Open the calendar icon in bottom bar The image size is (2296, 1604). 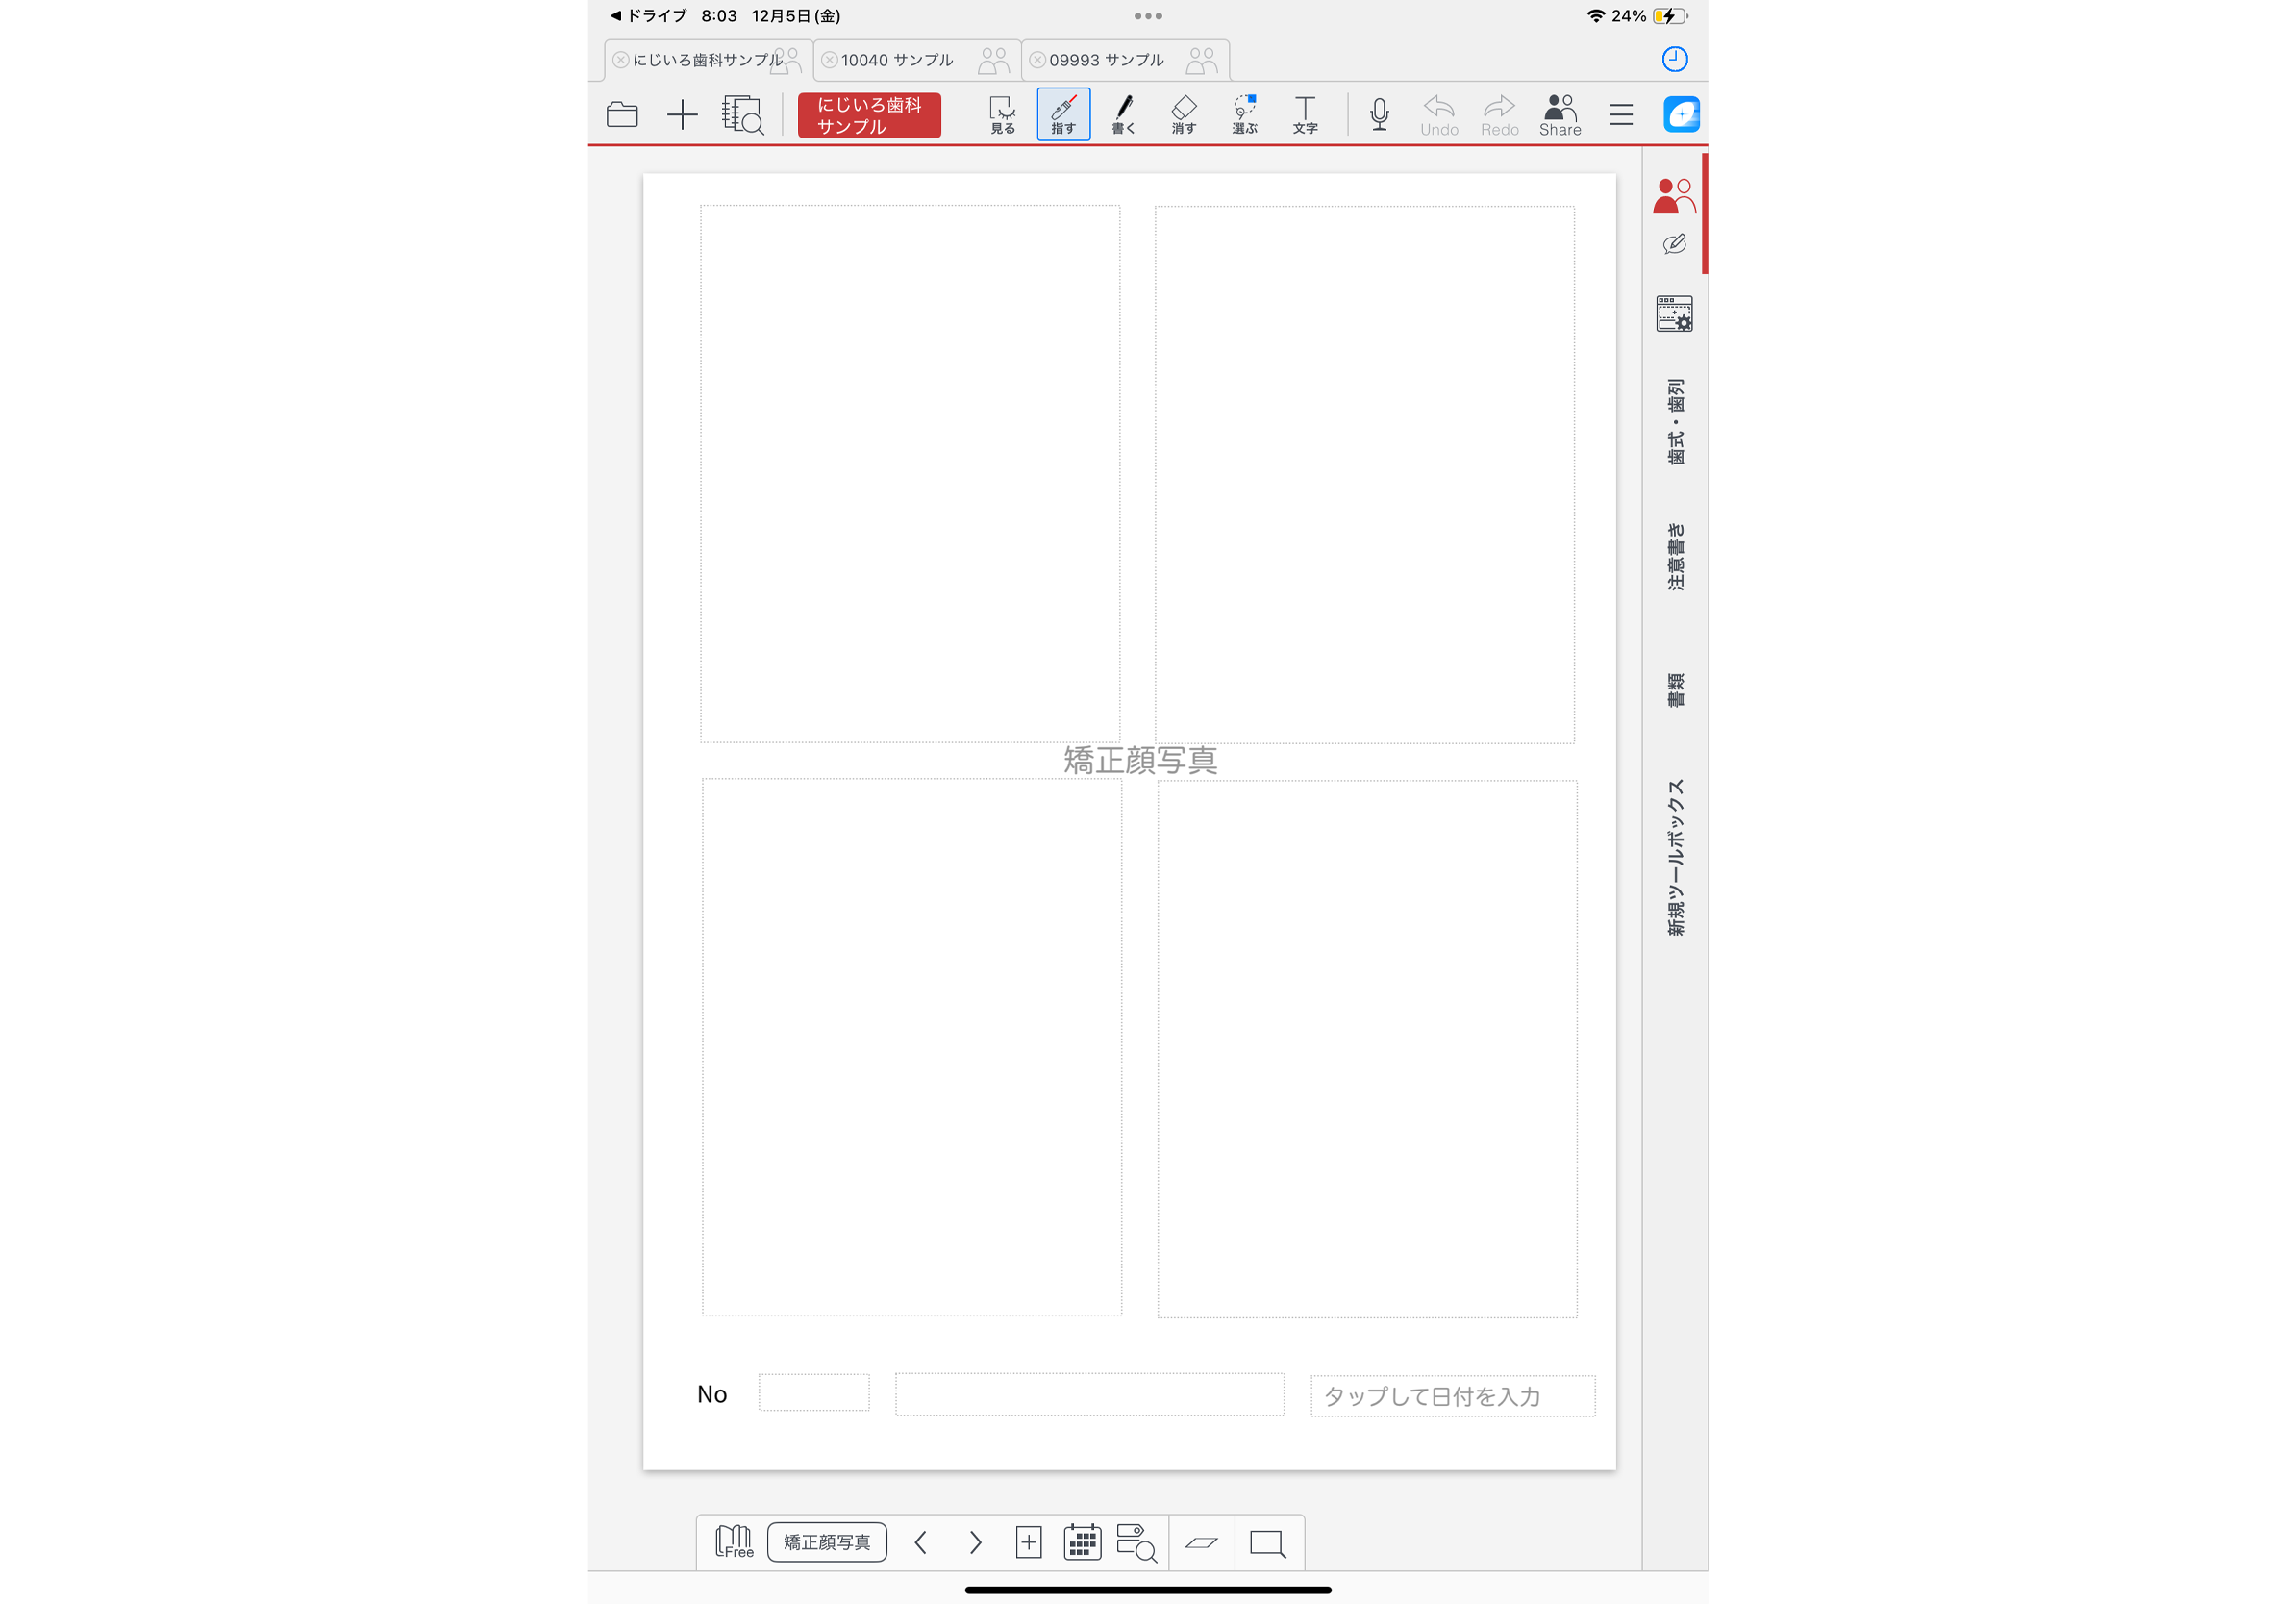click(x=1082, y=1542)
